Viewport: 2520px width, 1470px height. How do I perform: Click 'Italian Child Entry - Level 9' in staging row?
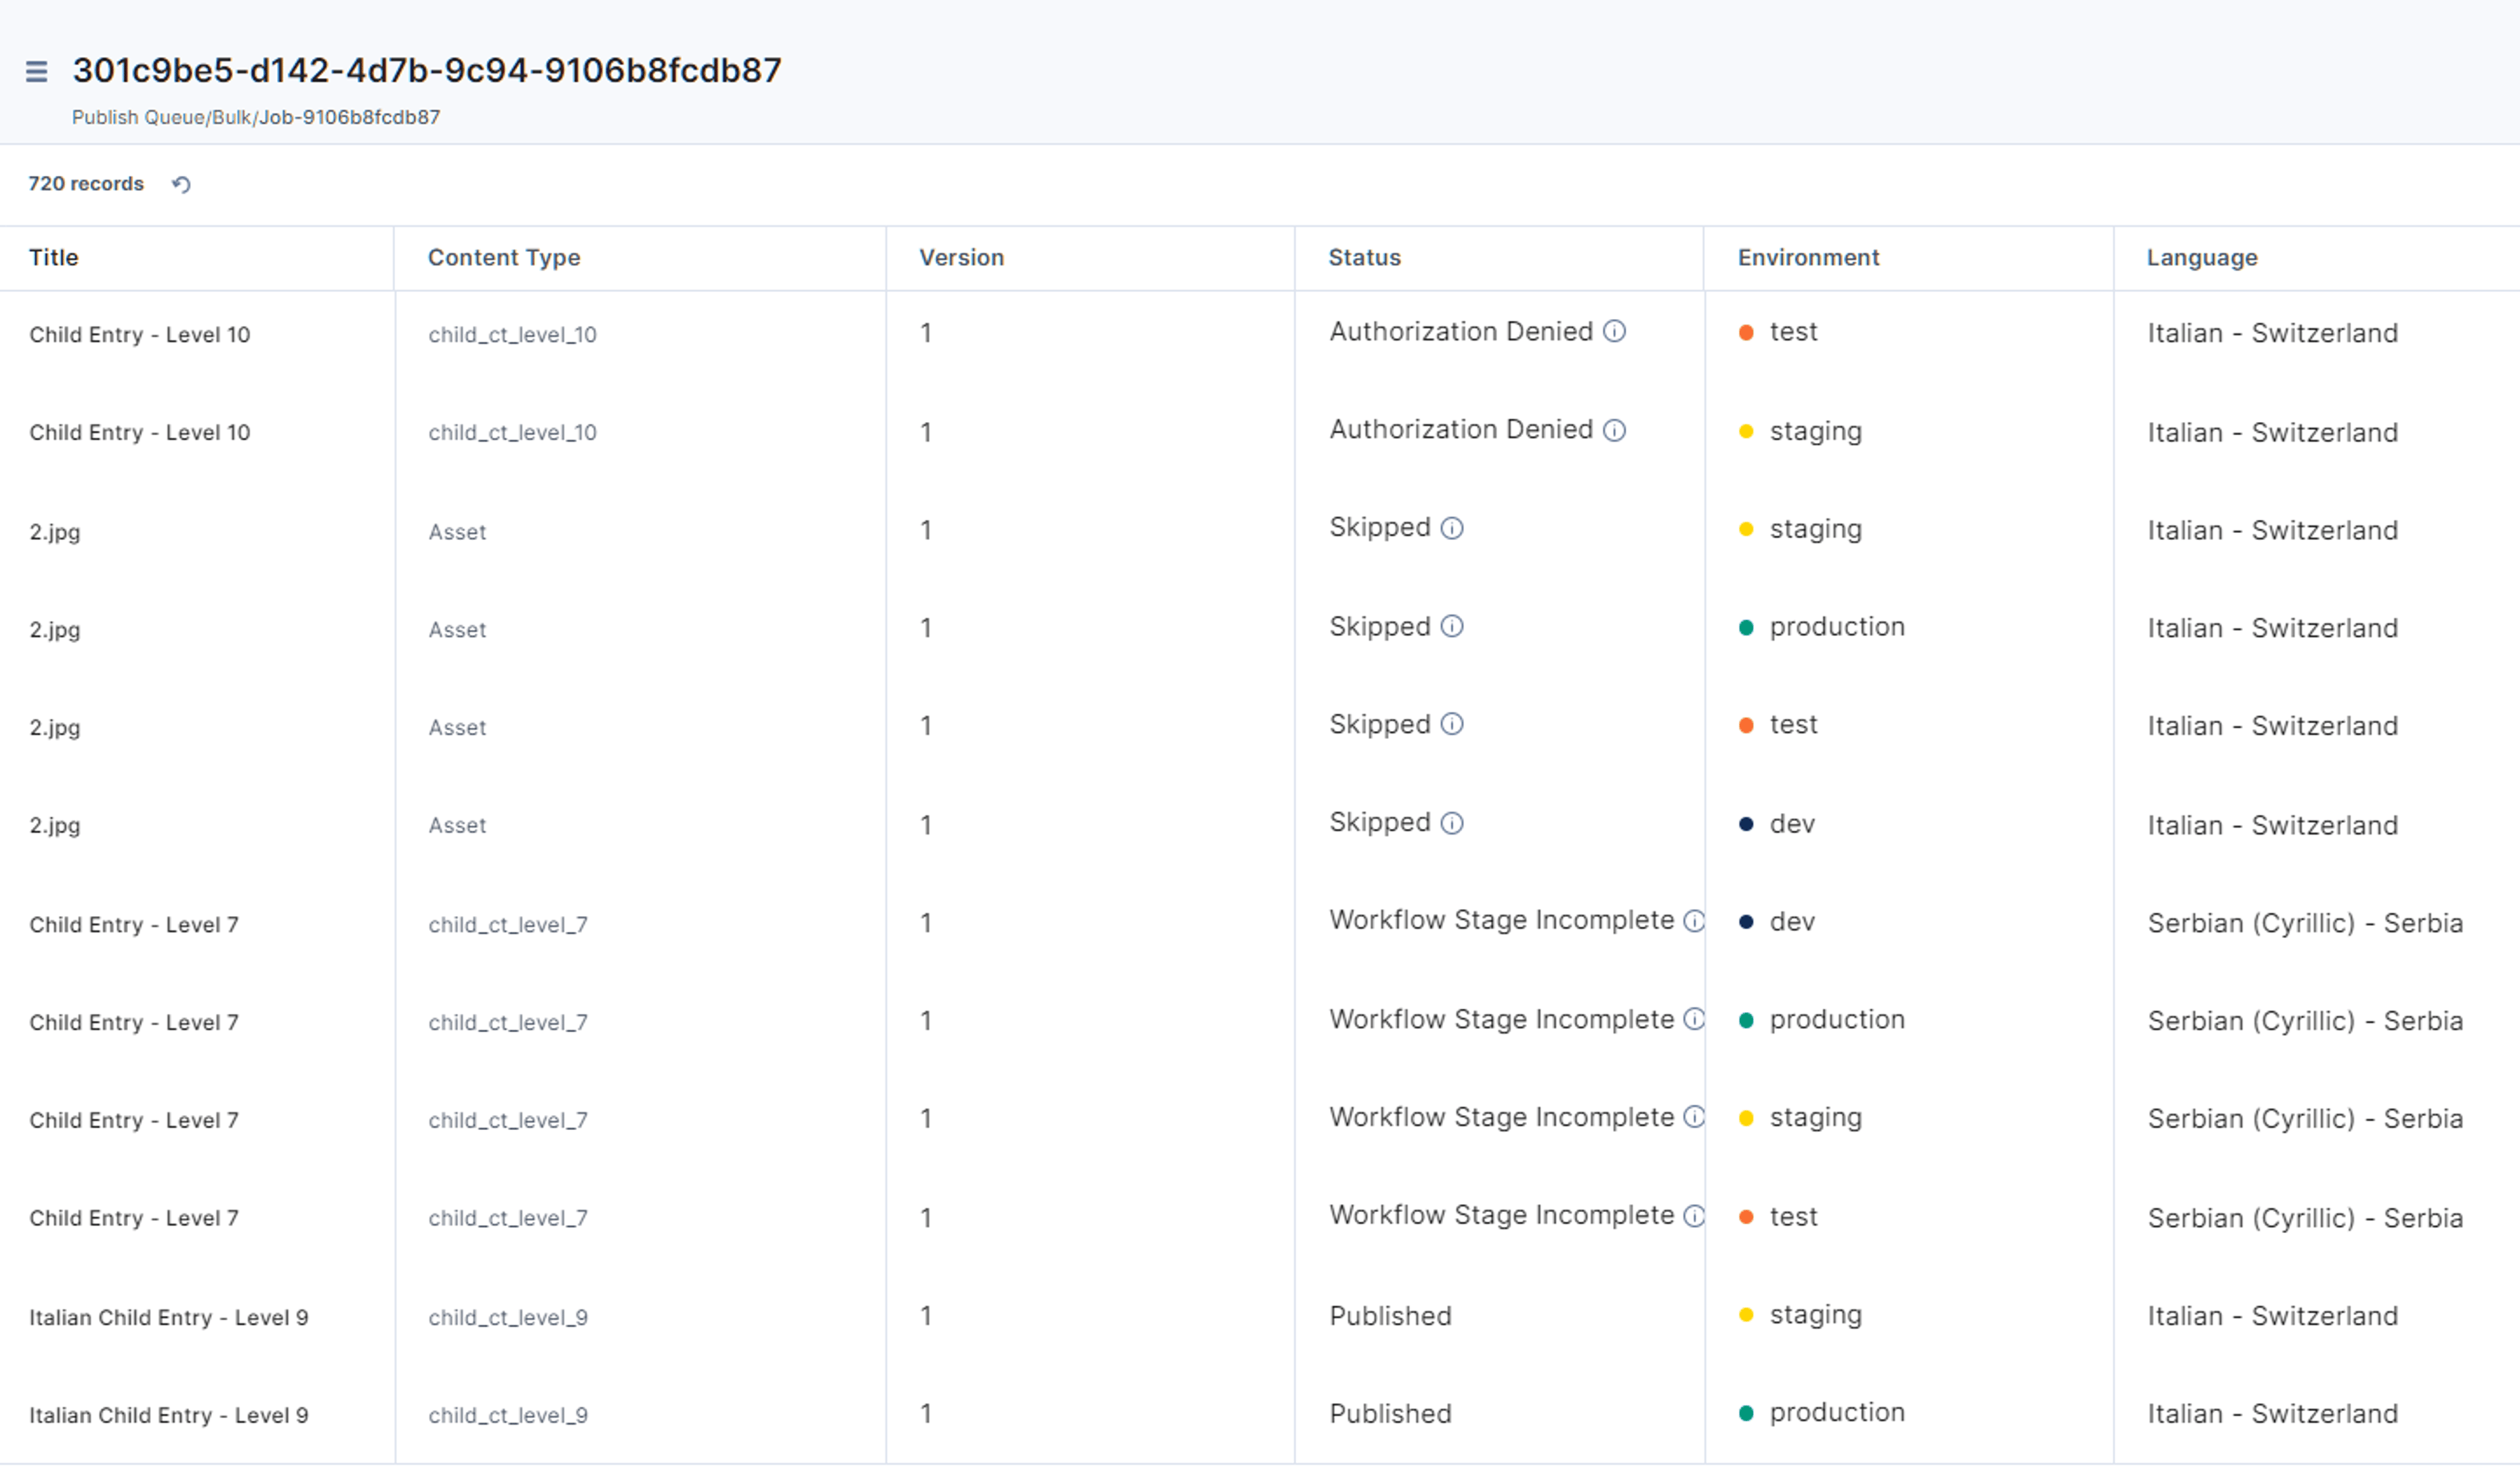click(169, 1318)
